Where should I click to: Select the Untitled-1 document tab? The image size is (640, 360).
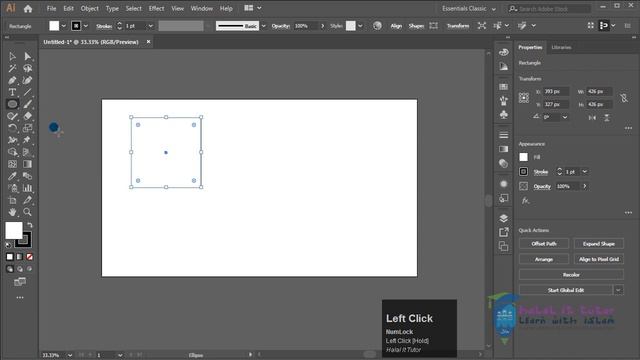91,42
